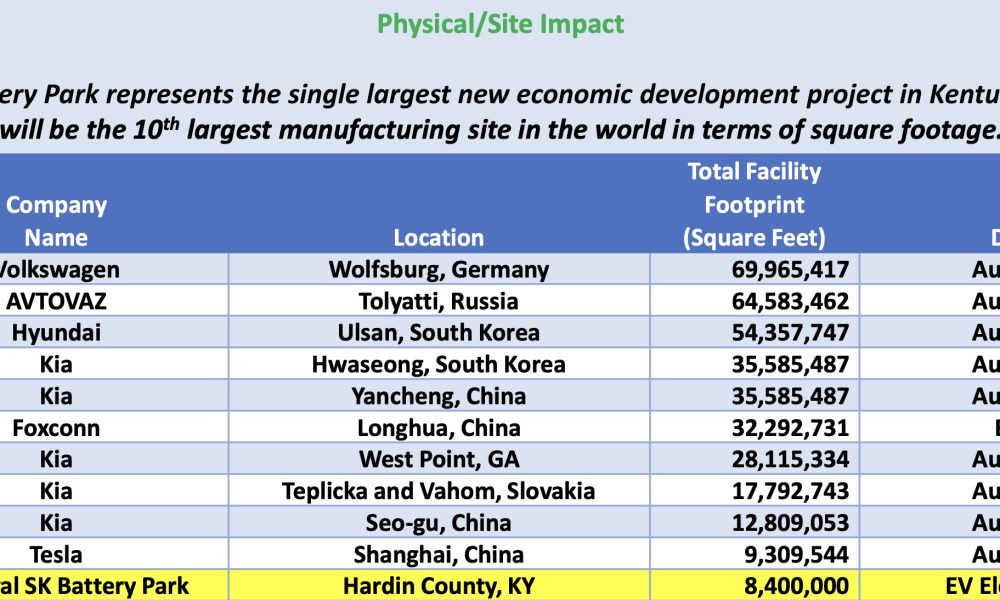Screen dimensions: 1000x600
Task: Click the Kia cell in the Slovakia row
Action: (114, 491)
